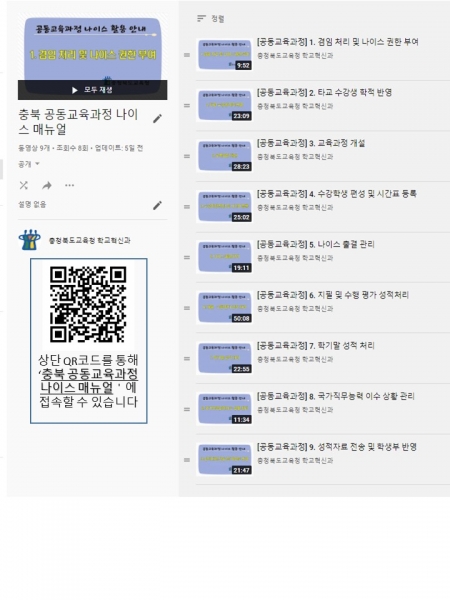
Task: Open the 50:08 video thumbnail for 성적처리
Action: (224, 308)
